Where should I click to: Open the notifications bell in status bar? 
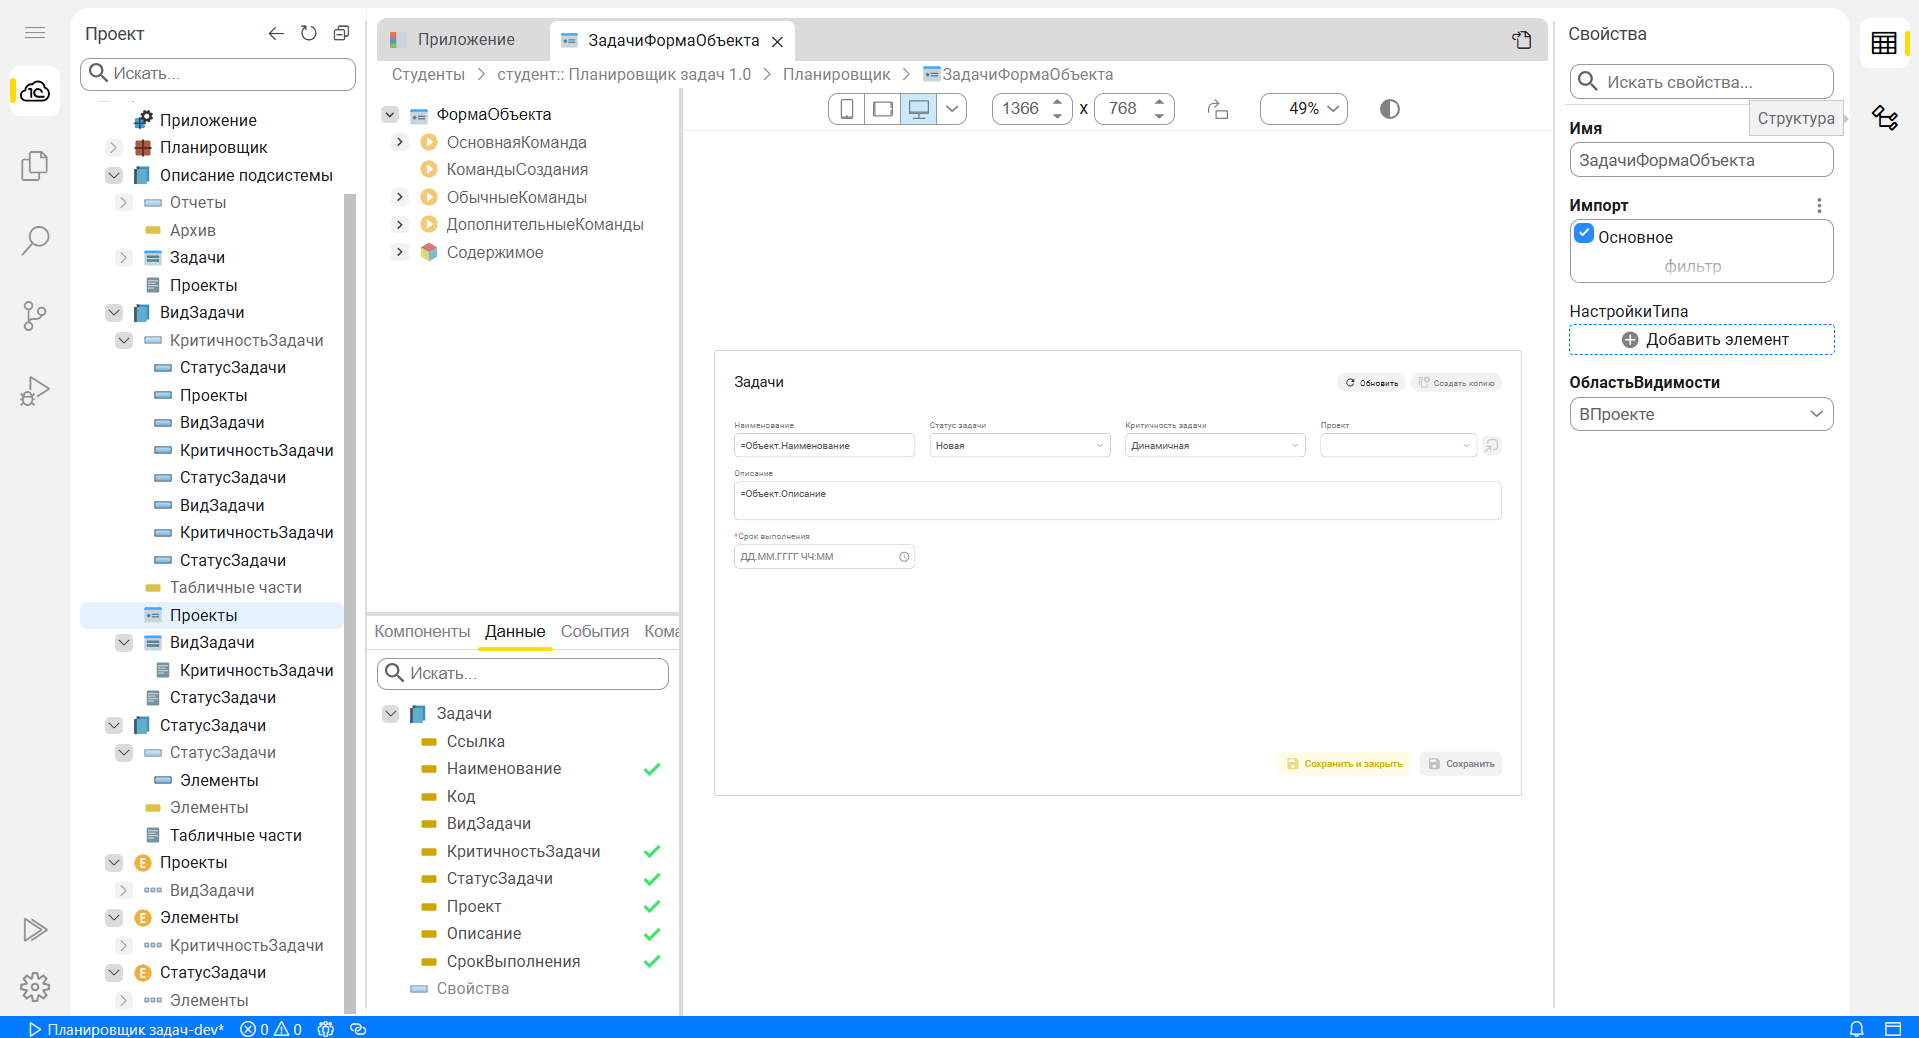[1856, 1029]
